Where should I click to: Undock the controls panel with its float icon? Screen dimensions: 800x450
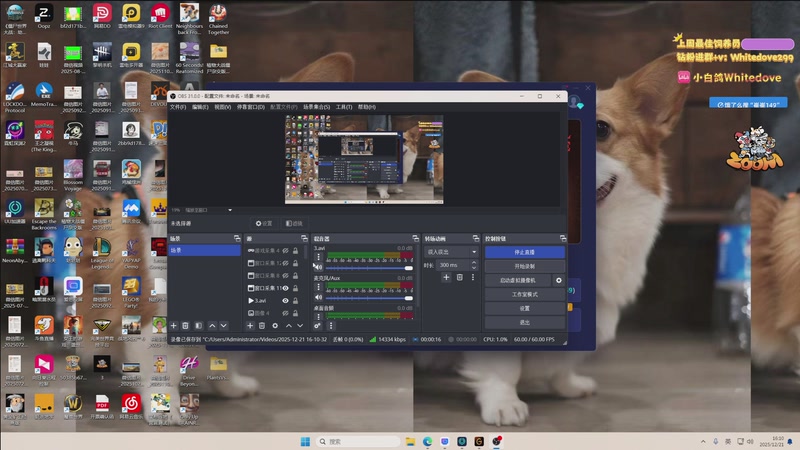pyautogui.click(x=563, y=238)
